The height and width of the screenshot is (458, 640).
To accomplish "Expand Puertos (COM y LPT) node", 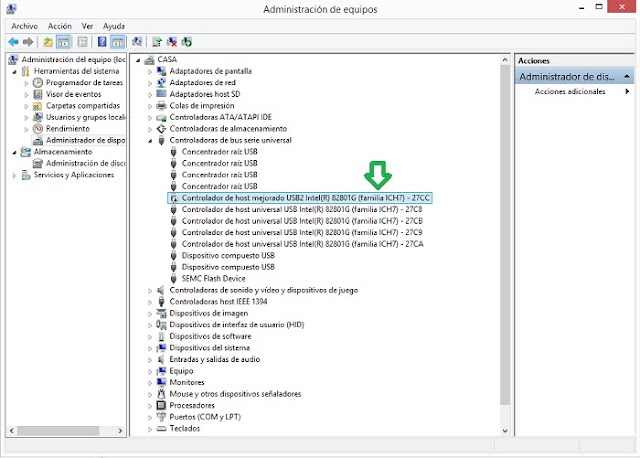I will pyautogui.click(x=150, y=417).
